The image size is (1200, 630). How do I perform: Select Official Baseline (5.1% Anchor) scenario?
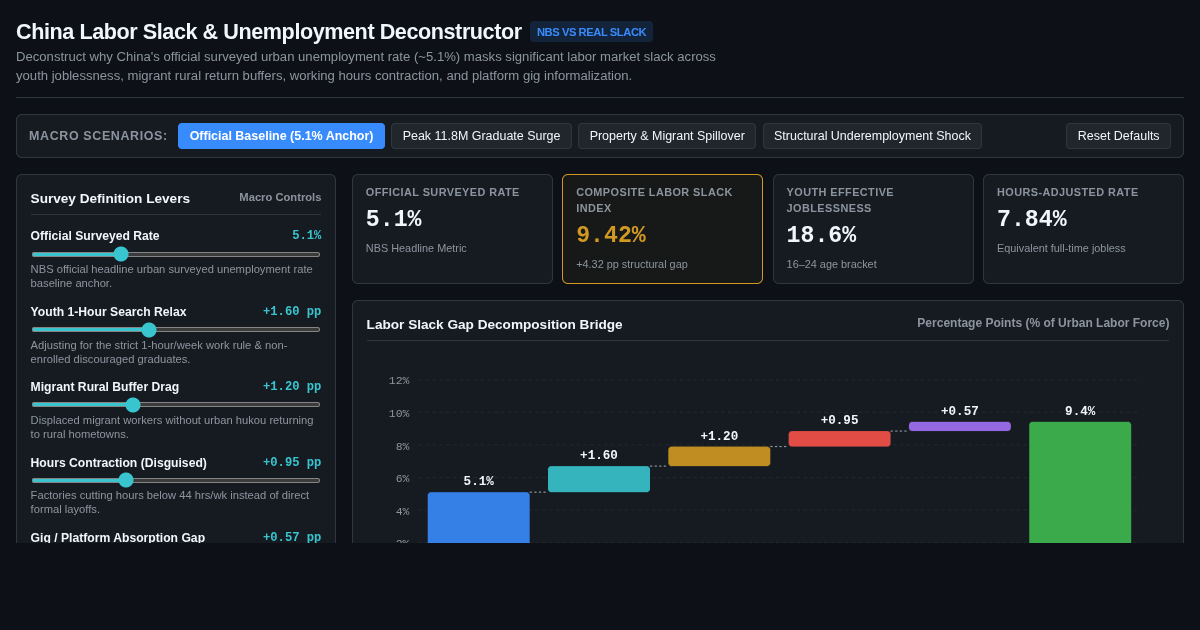coord(281,136)
